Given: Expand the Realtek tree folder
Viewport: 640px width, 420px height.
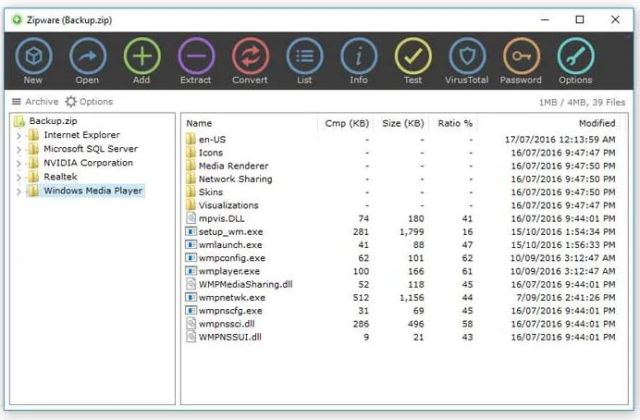Looking at the screenshot, I should (19, 177).
